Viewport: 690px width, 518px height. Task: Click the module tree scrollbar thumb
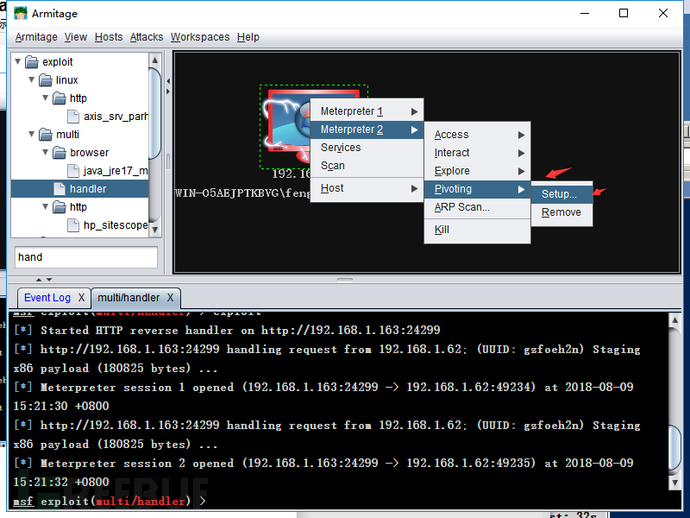pyautogui.click(x=155, y=113)
